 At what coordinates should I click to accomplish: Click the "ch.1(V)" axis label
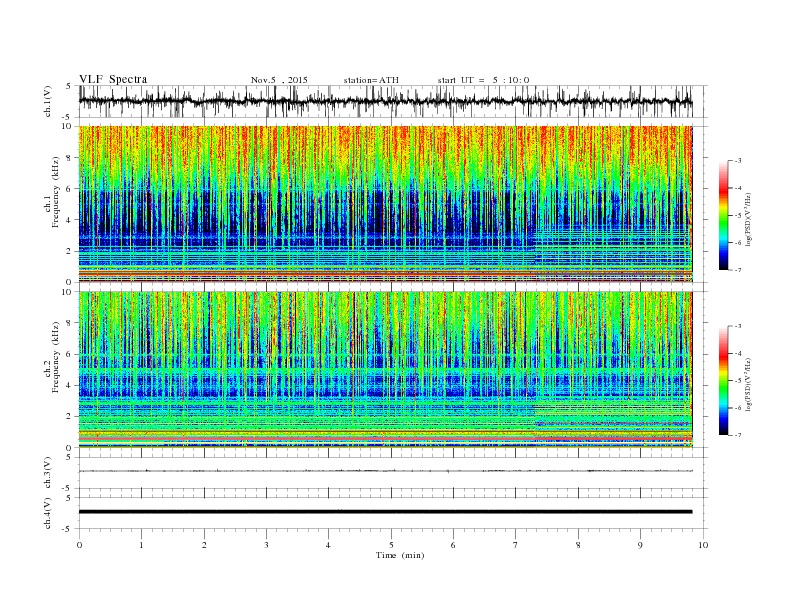(48, 101)
